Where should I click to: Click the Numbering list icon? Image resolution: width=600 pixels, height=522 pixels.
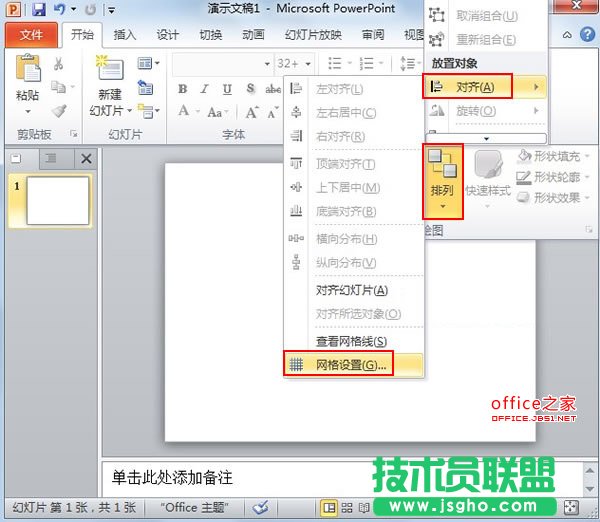(x=367, y=63)
